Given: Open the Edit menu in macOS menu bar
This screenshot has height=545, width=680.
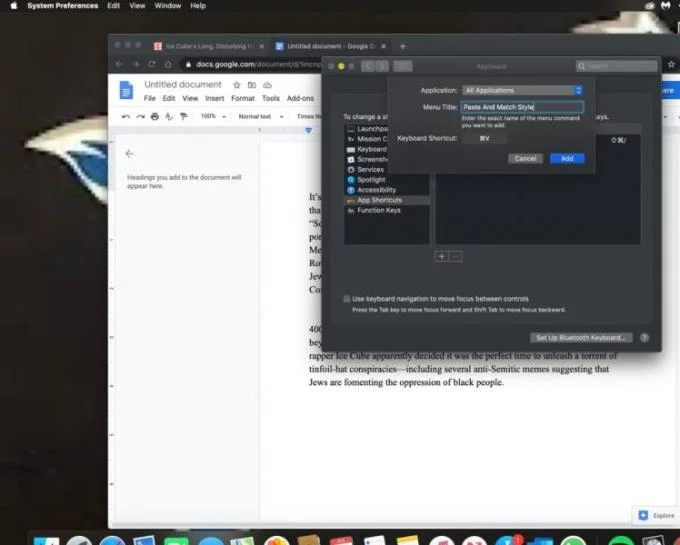Looking at the screenshot, I should click(114, 6).
